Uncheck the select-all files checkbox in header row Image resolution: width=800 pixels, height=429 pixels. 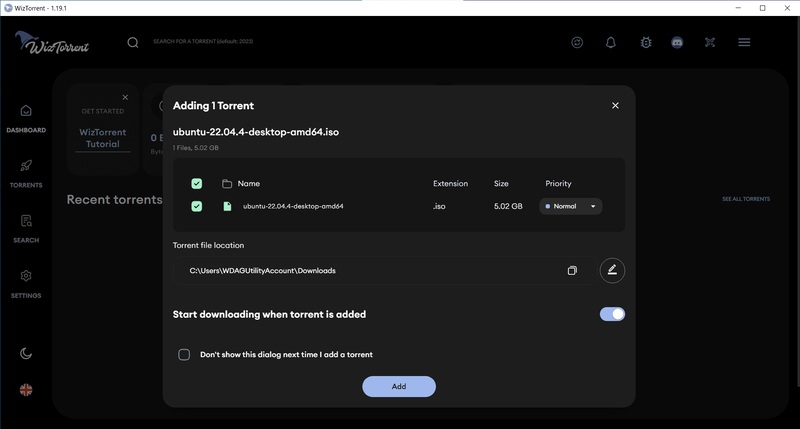point(196,184)
